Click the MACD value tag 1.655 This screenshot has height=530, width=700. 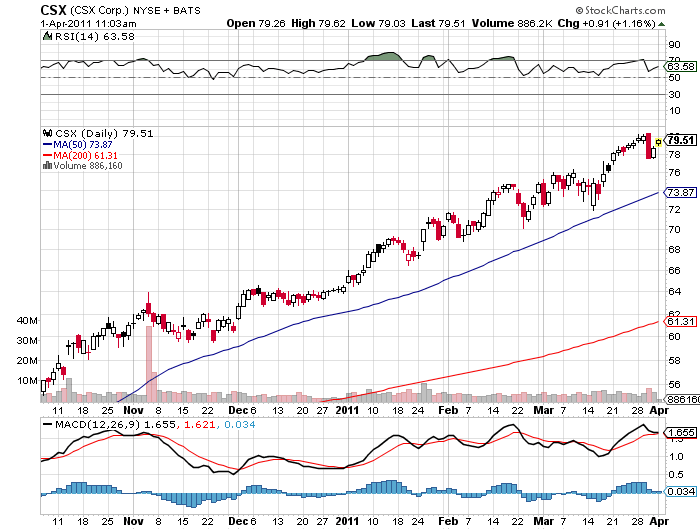[680, 432]
